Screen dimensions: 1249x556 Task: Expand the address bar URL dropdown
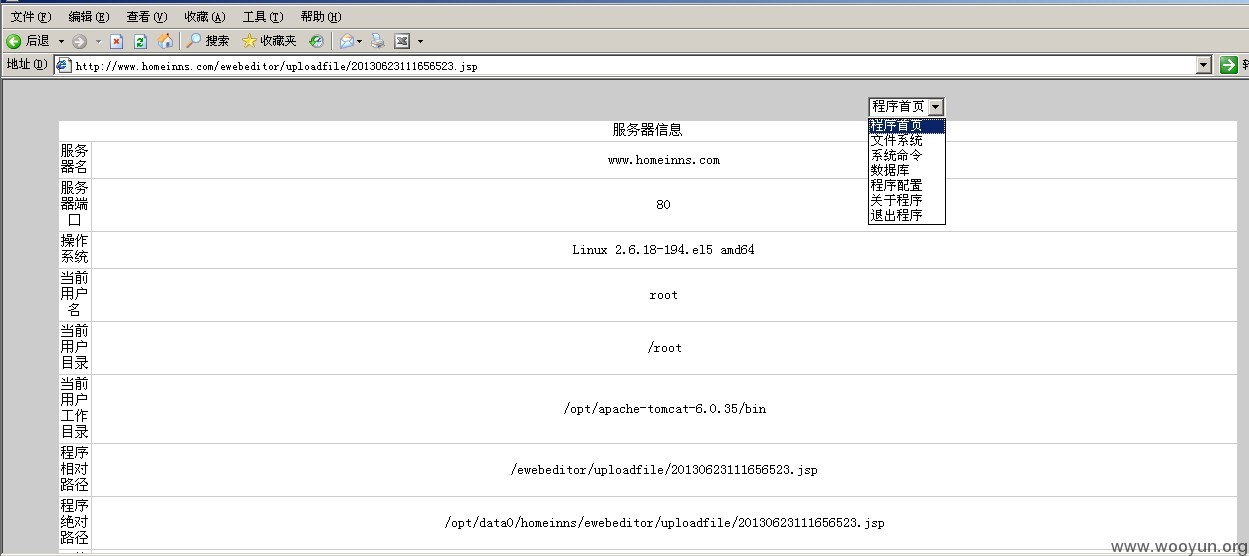tap(1204, 65)
